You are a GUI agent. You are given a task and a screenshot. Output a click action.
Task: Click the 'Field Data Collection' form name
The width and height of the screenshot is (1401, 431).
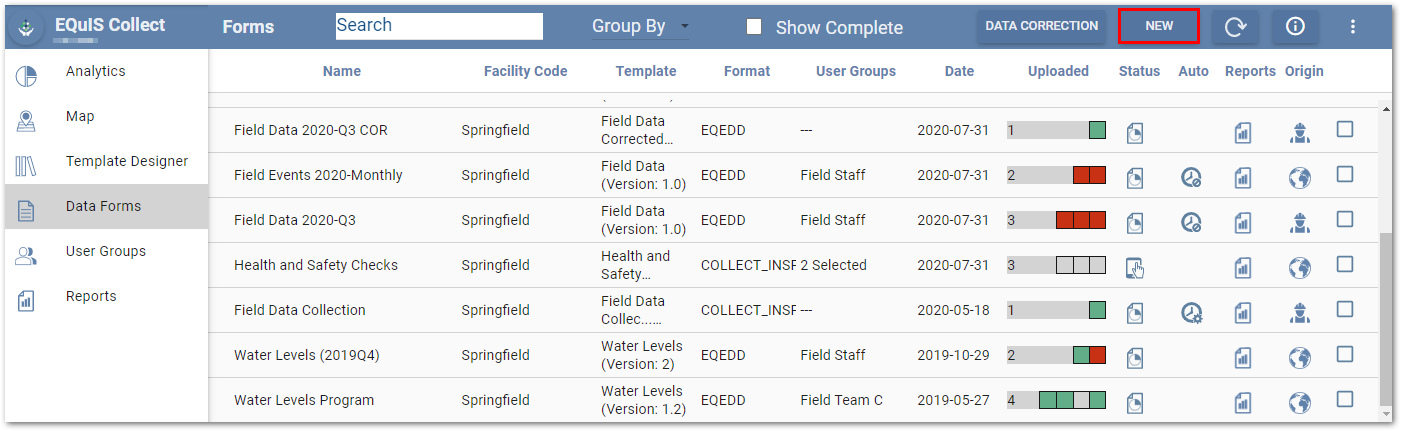tap(300, 310)
